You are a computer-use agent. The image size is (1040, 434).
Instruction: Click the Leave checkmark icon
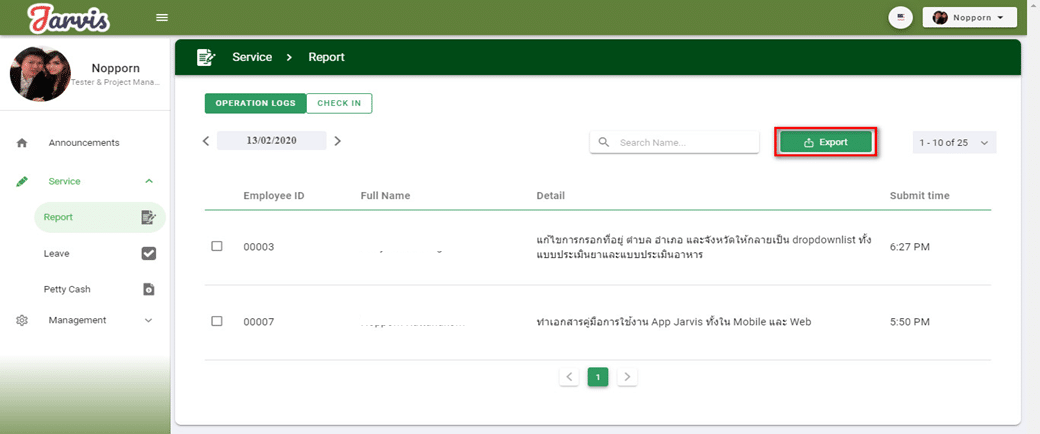pos(149,254)
